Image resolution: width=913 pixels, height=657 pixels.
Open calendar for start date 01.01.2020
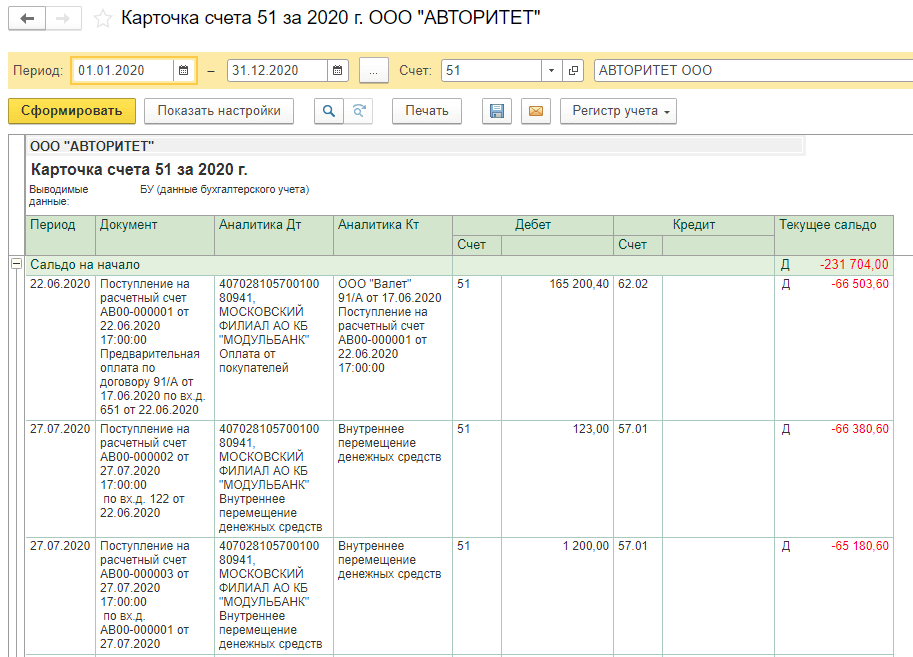(183, 71)
